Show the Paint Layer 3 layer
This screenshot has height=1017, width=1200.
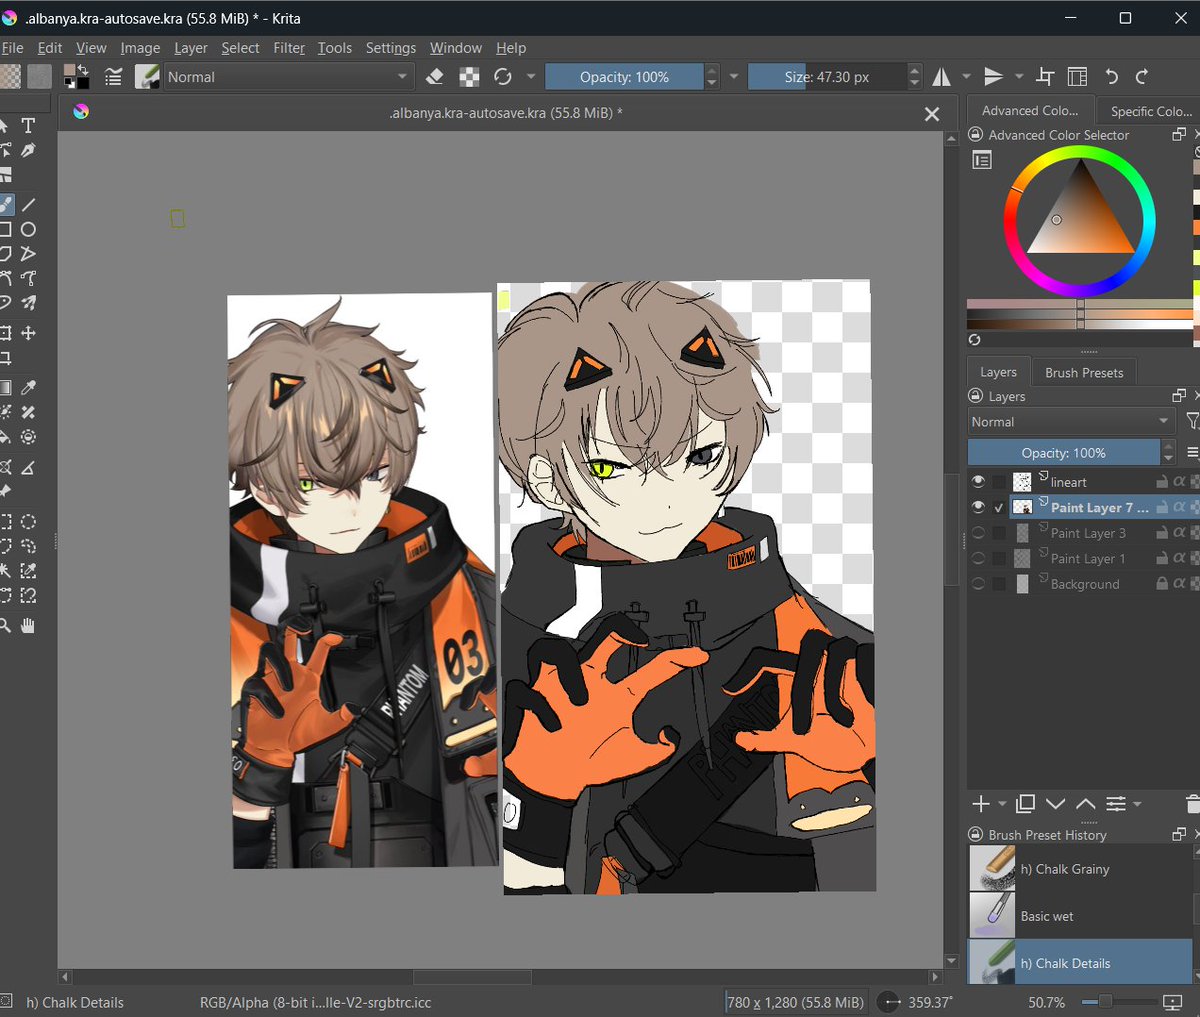point(978,533)
